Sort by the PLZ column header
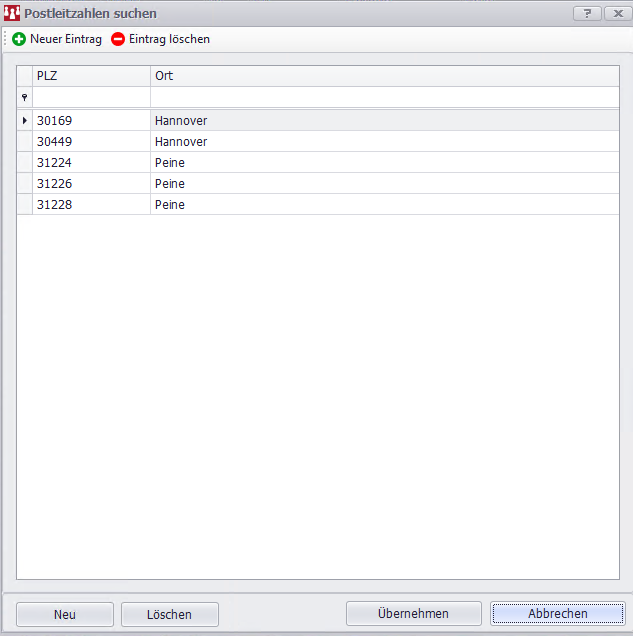Viewport: 633px width, 636px height. click(91, 76)
